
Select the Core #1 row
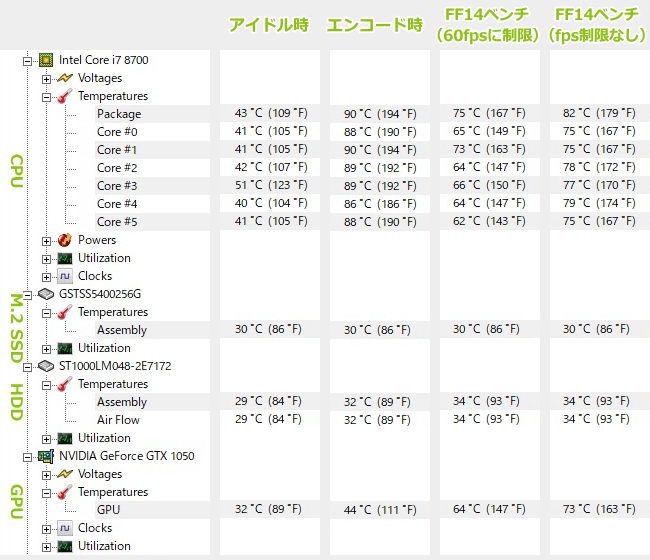click(152, 150)
